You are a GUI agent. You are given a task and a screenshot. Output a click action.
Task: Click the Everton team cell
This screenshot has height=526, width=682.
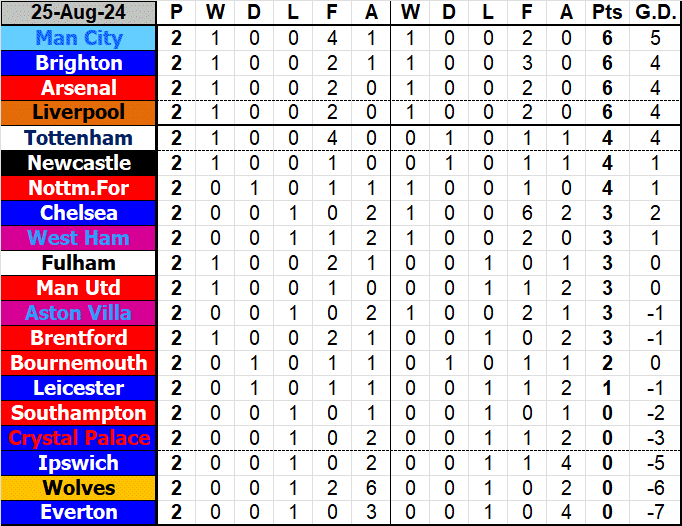79,513
